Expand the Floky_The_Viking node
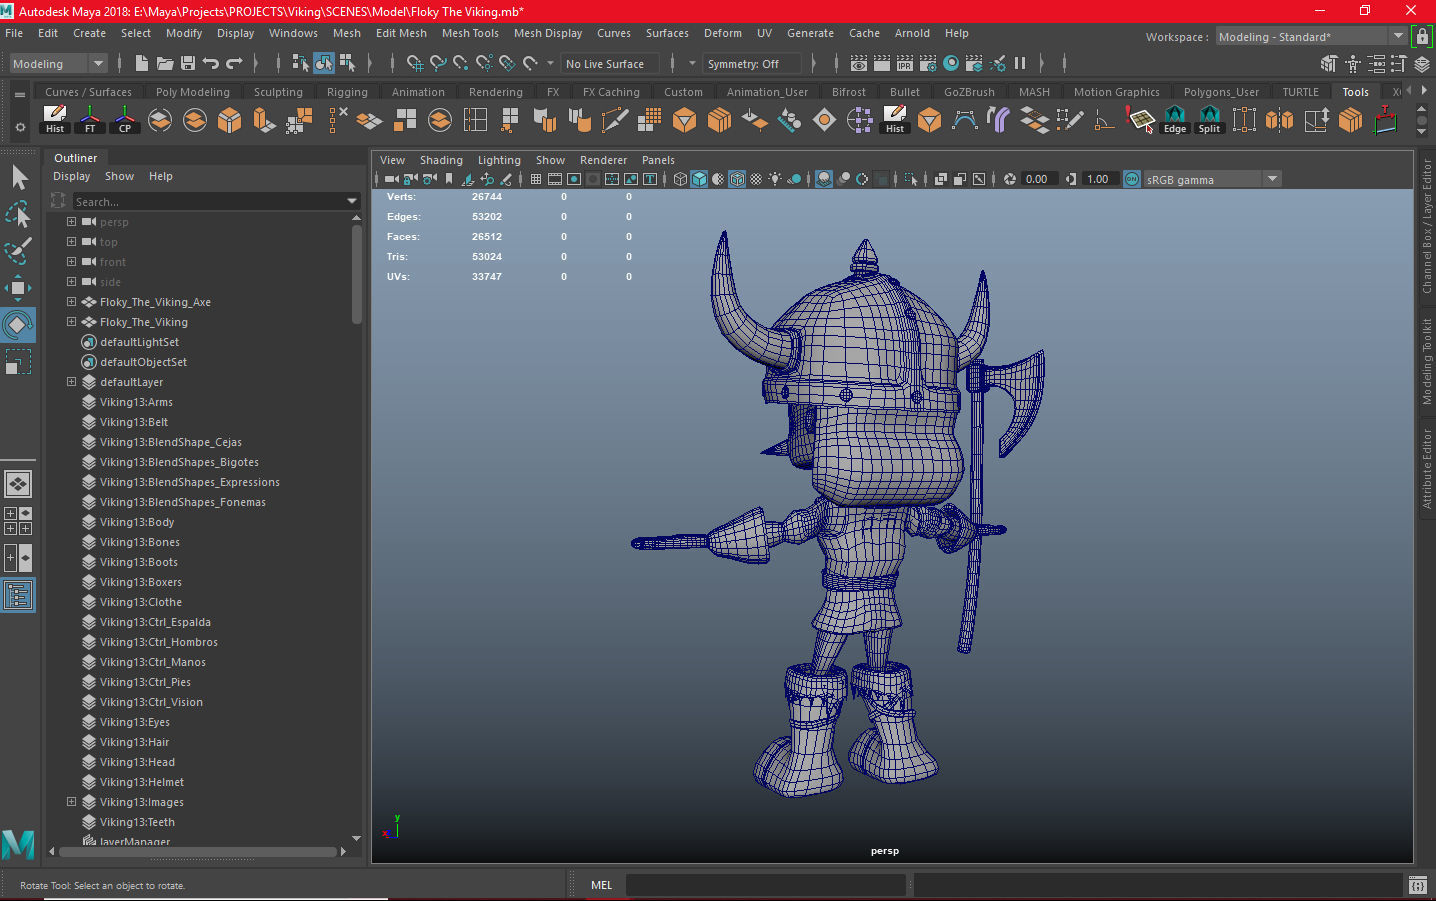 click(x=71, y=321)
